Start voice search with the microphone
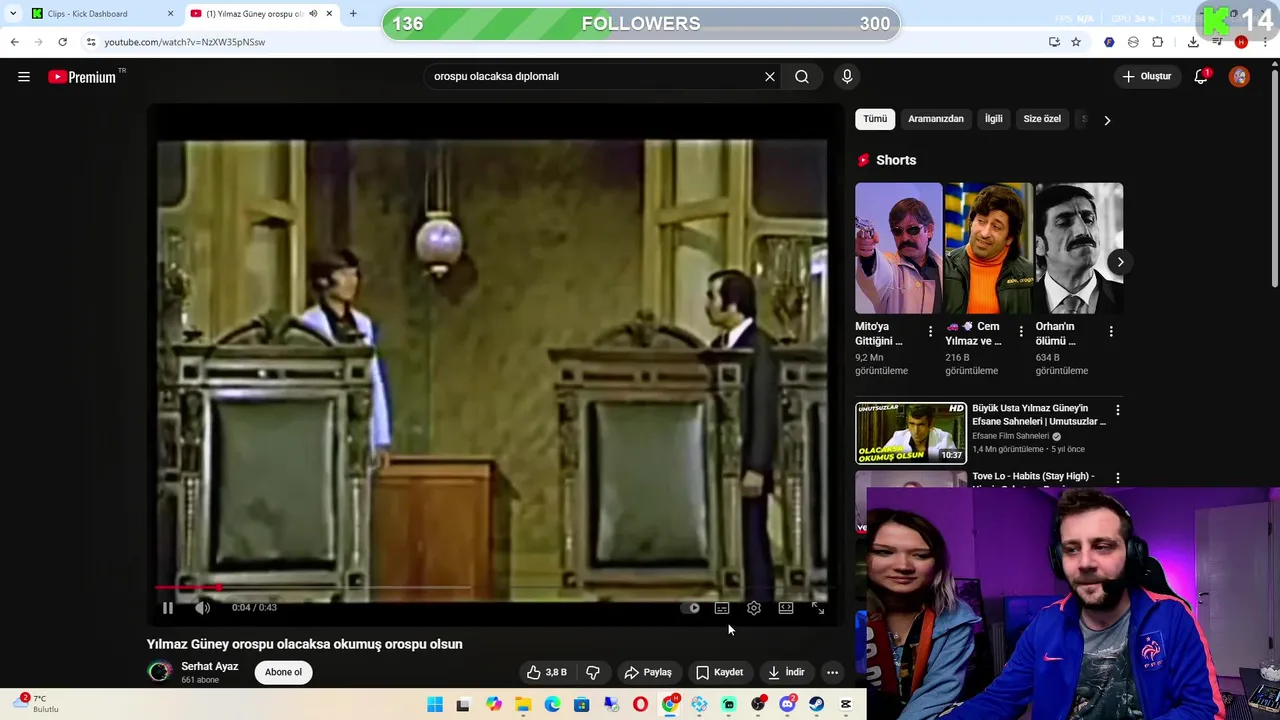 click(847, 77)
